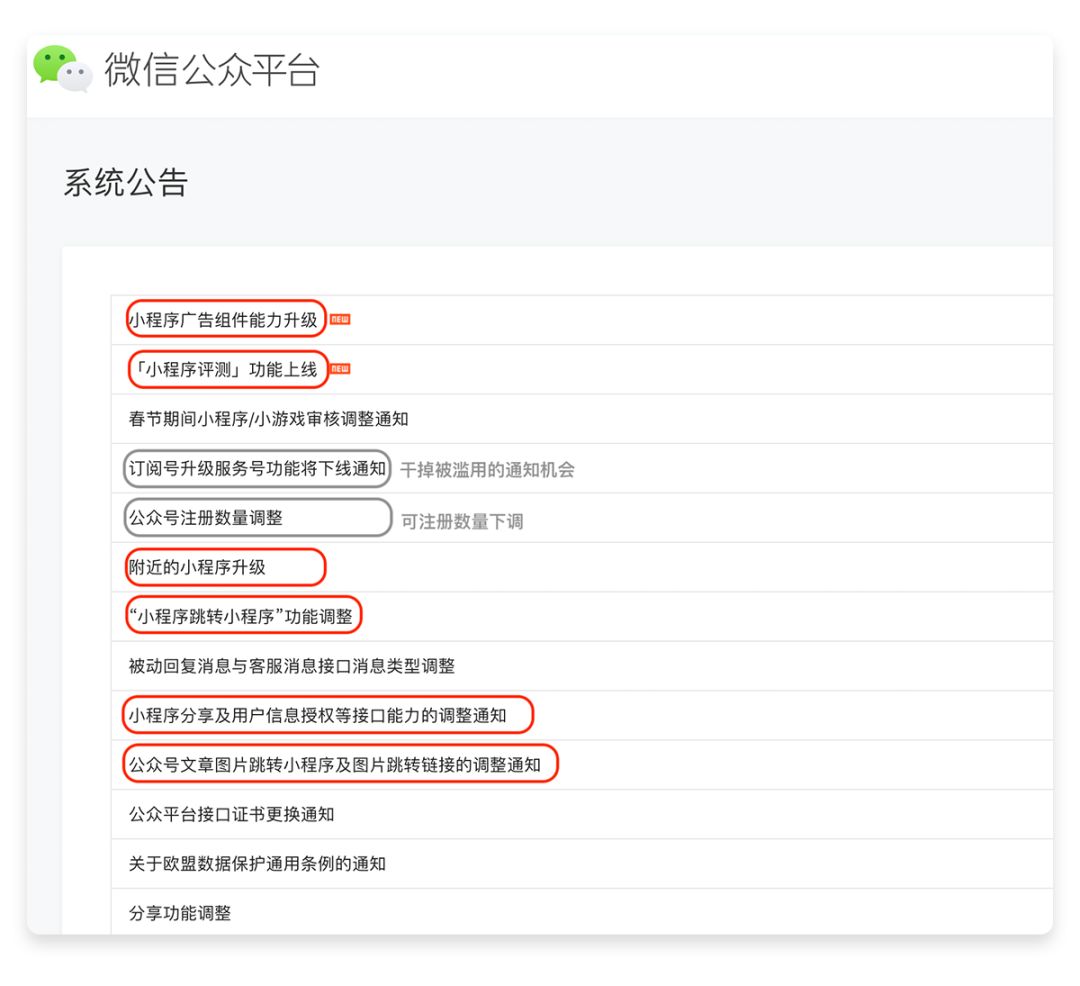This screenshot has height=986, width=1080.
Task: Open 公众号文章图片跳转小程序及图片跳转链接的调整通知
Action: (335, 765)
